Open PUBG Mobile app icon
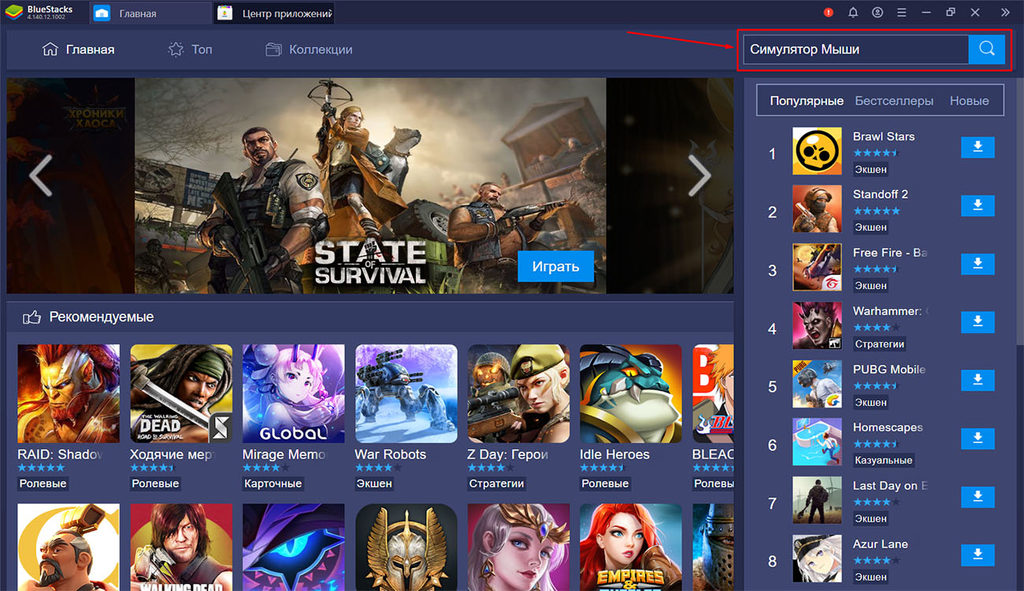Screen dimensions: 1024x591 click(817, 384)
